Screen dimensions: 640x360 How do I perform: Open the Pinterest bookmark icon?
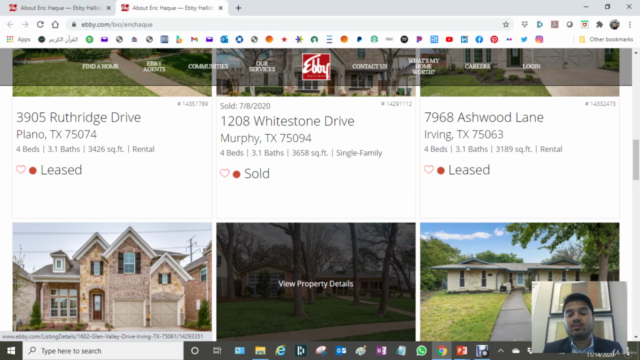point(494,39)
